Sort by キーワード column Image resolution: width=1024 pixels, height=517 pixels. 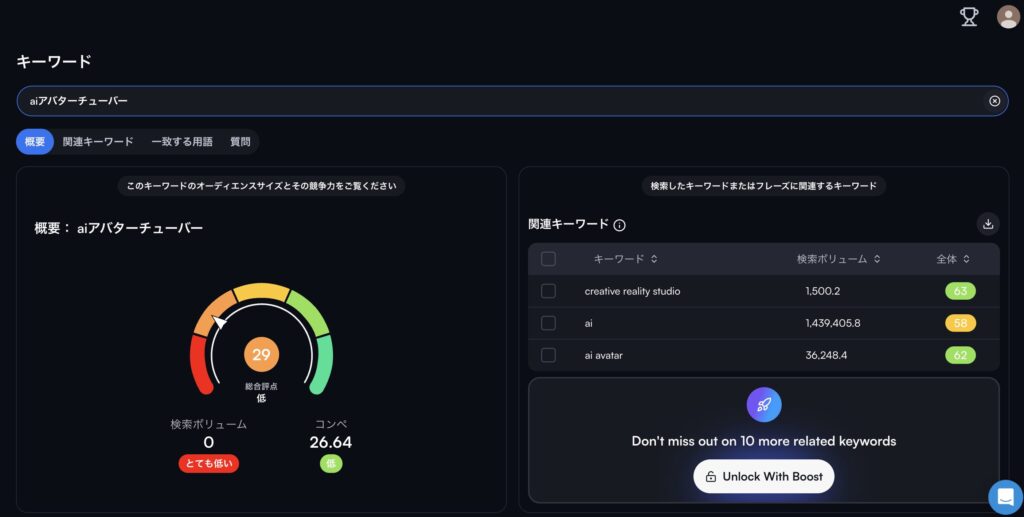pos(625,259)
